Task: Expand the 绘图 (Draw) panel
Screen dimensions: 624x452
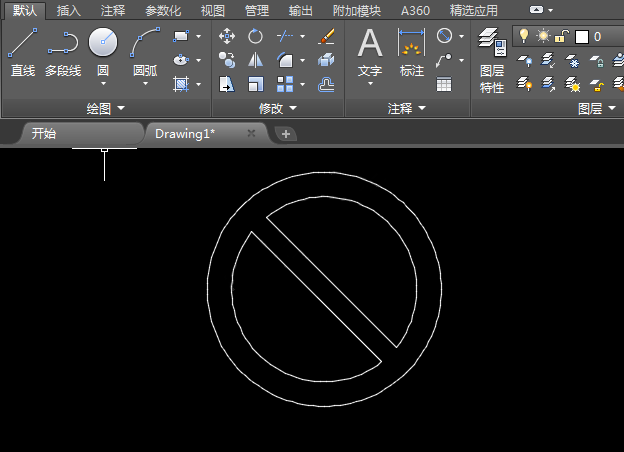Action: [x=106, y=108]
